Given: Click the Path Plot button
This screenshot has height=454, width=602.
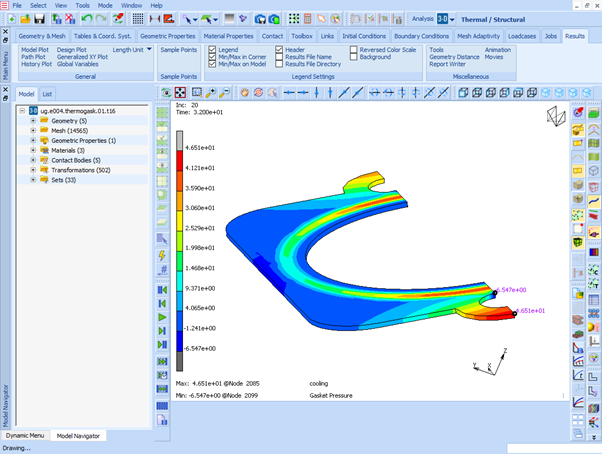Looking at the screenshot, I should [x=34, y=57].
